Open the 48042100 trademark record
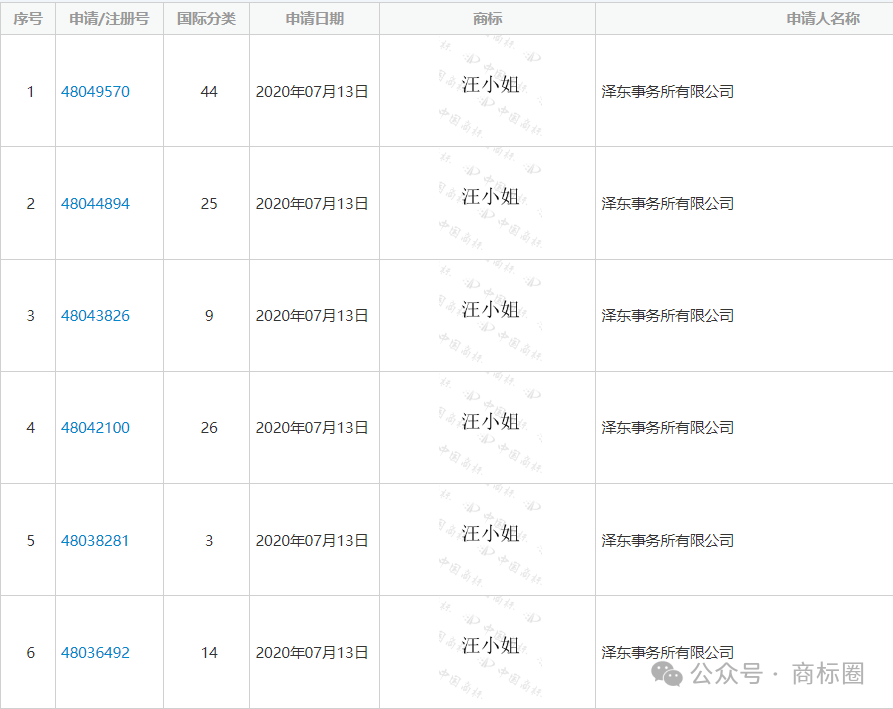 click(x=95, y=428)
